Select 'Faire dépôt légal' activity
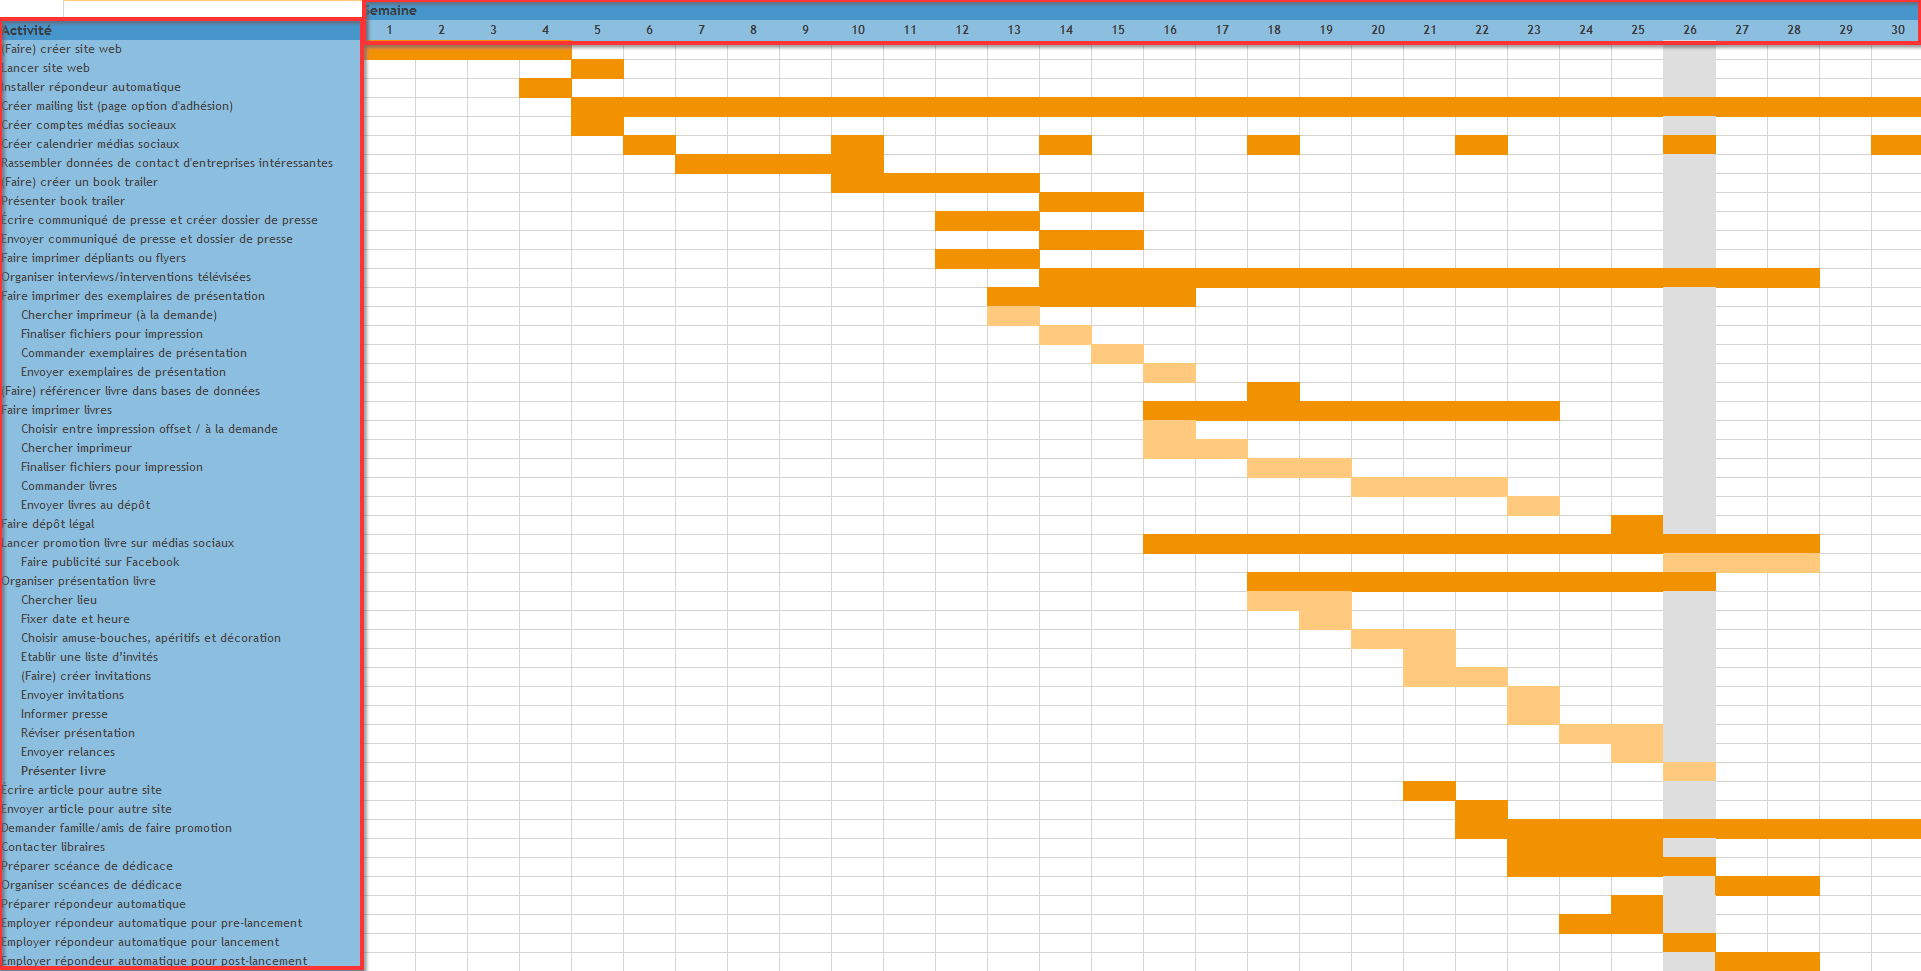Screen dimensions: 1921x971 [x=181, y=524]
